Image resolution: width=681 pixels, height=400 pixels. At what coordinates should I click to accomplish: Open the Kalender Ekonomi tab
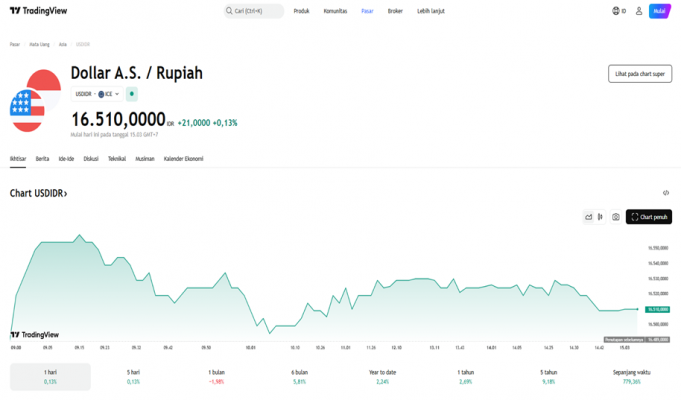(183, 159)
